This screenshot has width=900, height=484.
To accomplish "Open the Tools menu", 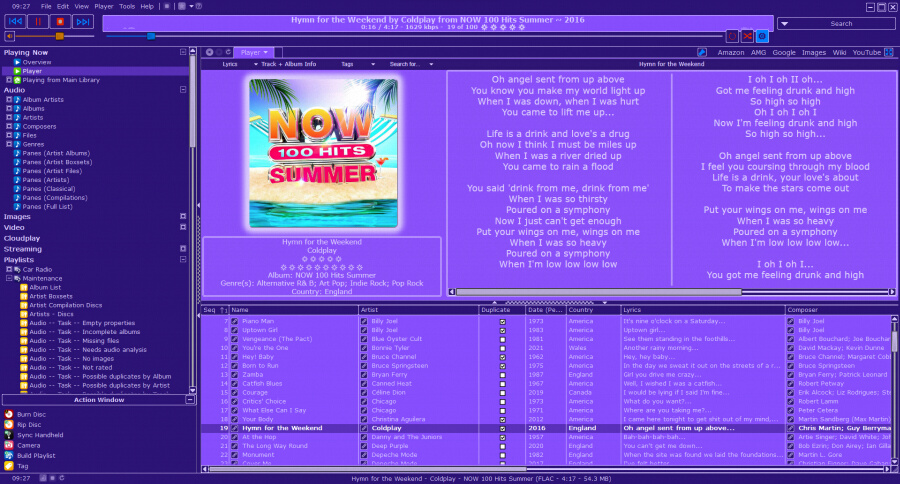I will [127, 6].
